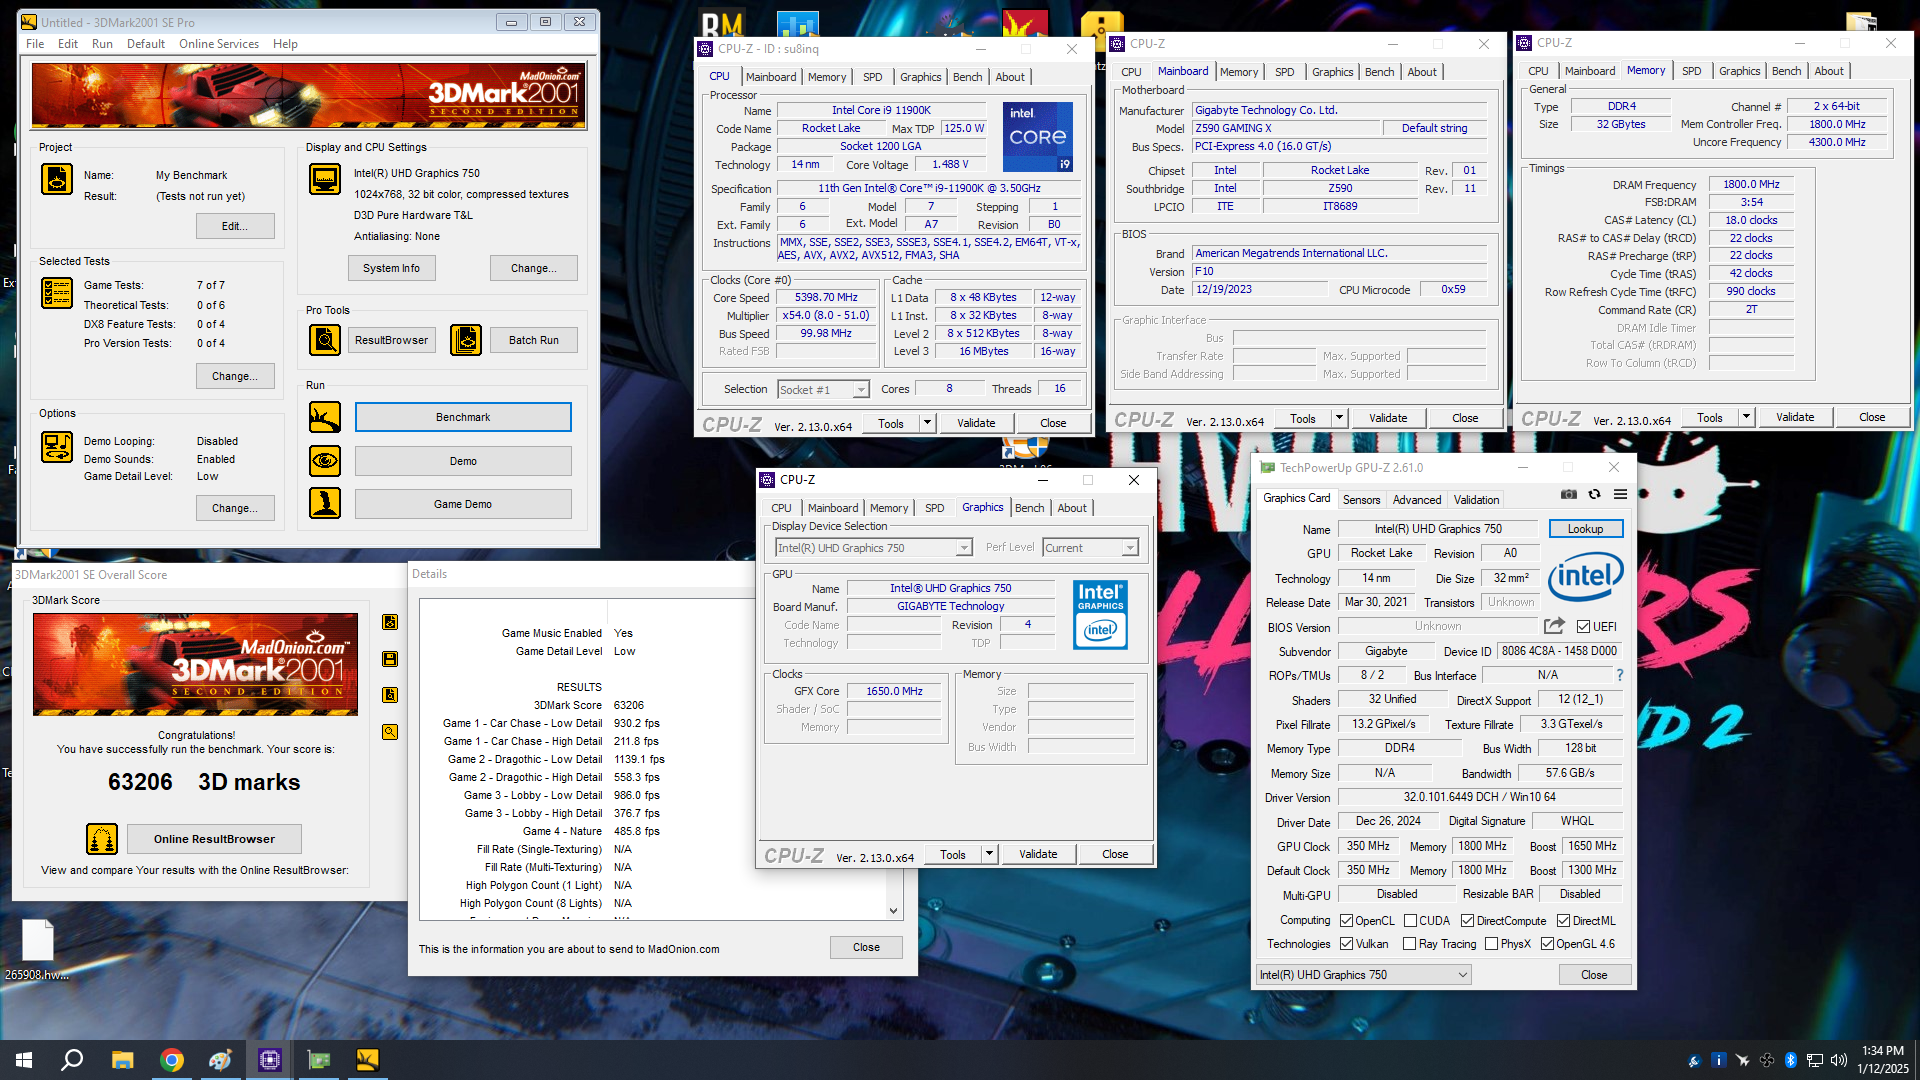Click the Game Demo figure icon
The height and width of the screenshot is (1080, 1920).
coord(325,503)
